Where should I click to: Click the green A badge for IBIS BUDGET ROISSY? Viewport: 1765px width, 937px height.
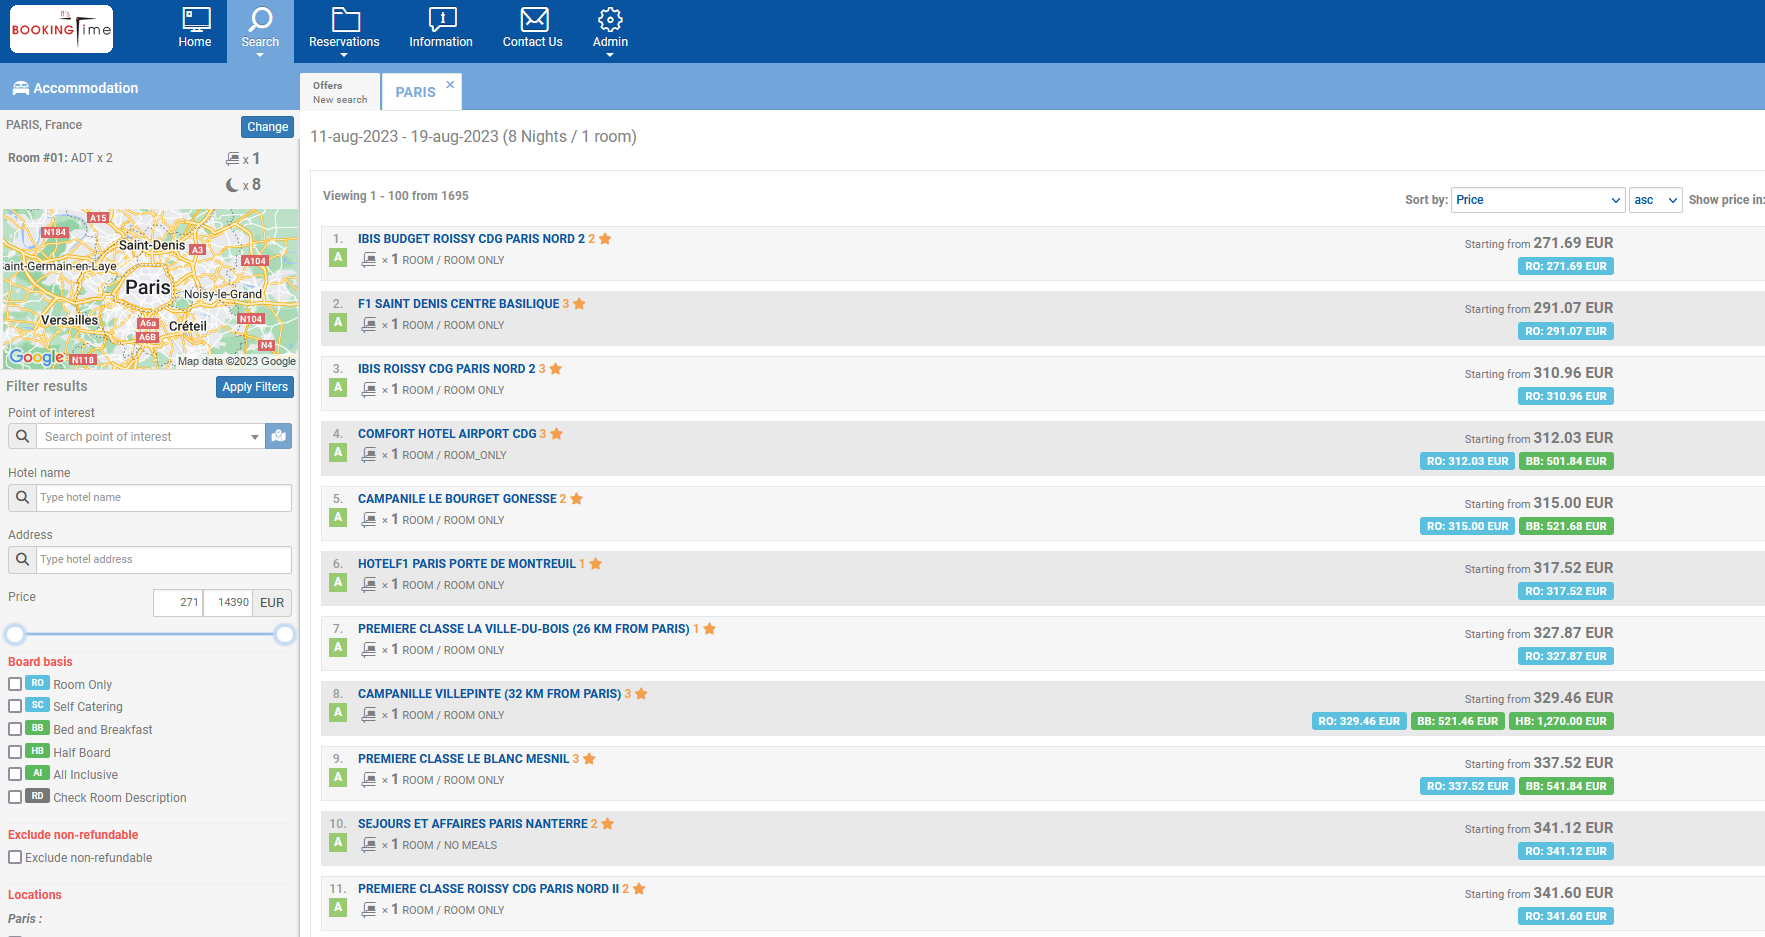point(338,257)
